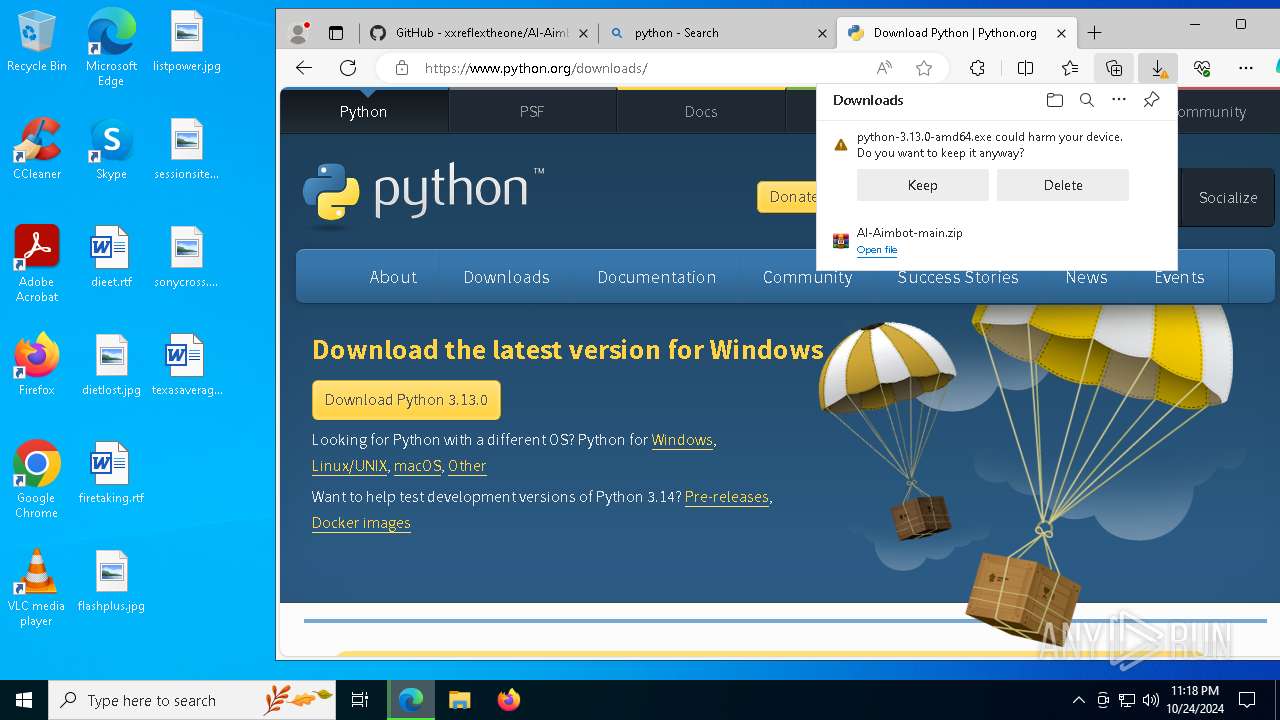This screenshot has width=1280, height=720.
Task: Delete the python-3.13.0-amd64.exe download
Action: [x=1063, y=185]
